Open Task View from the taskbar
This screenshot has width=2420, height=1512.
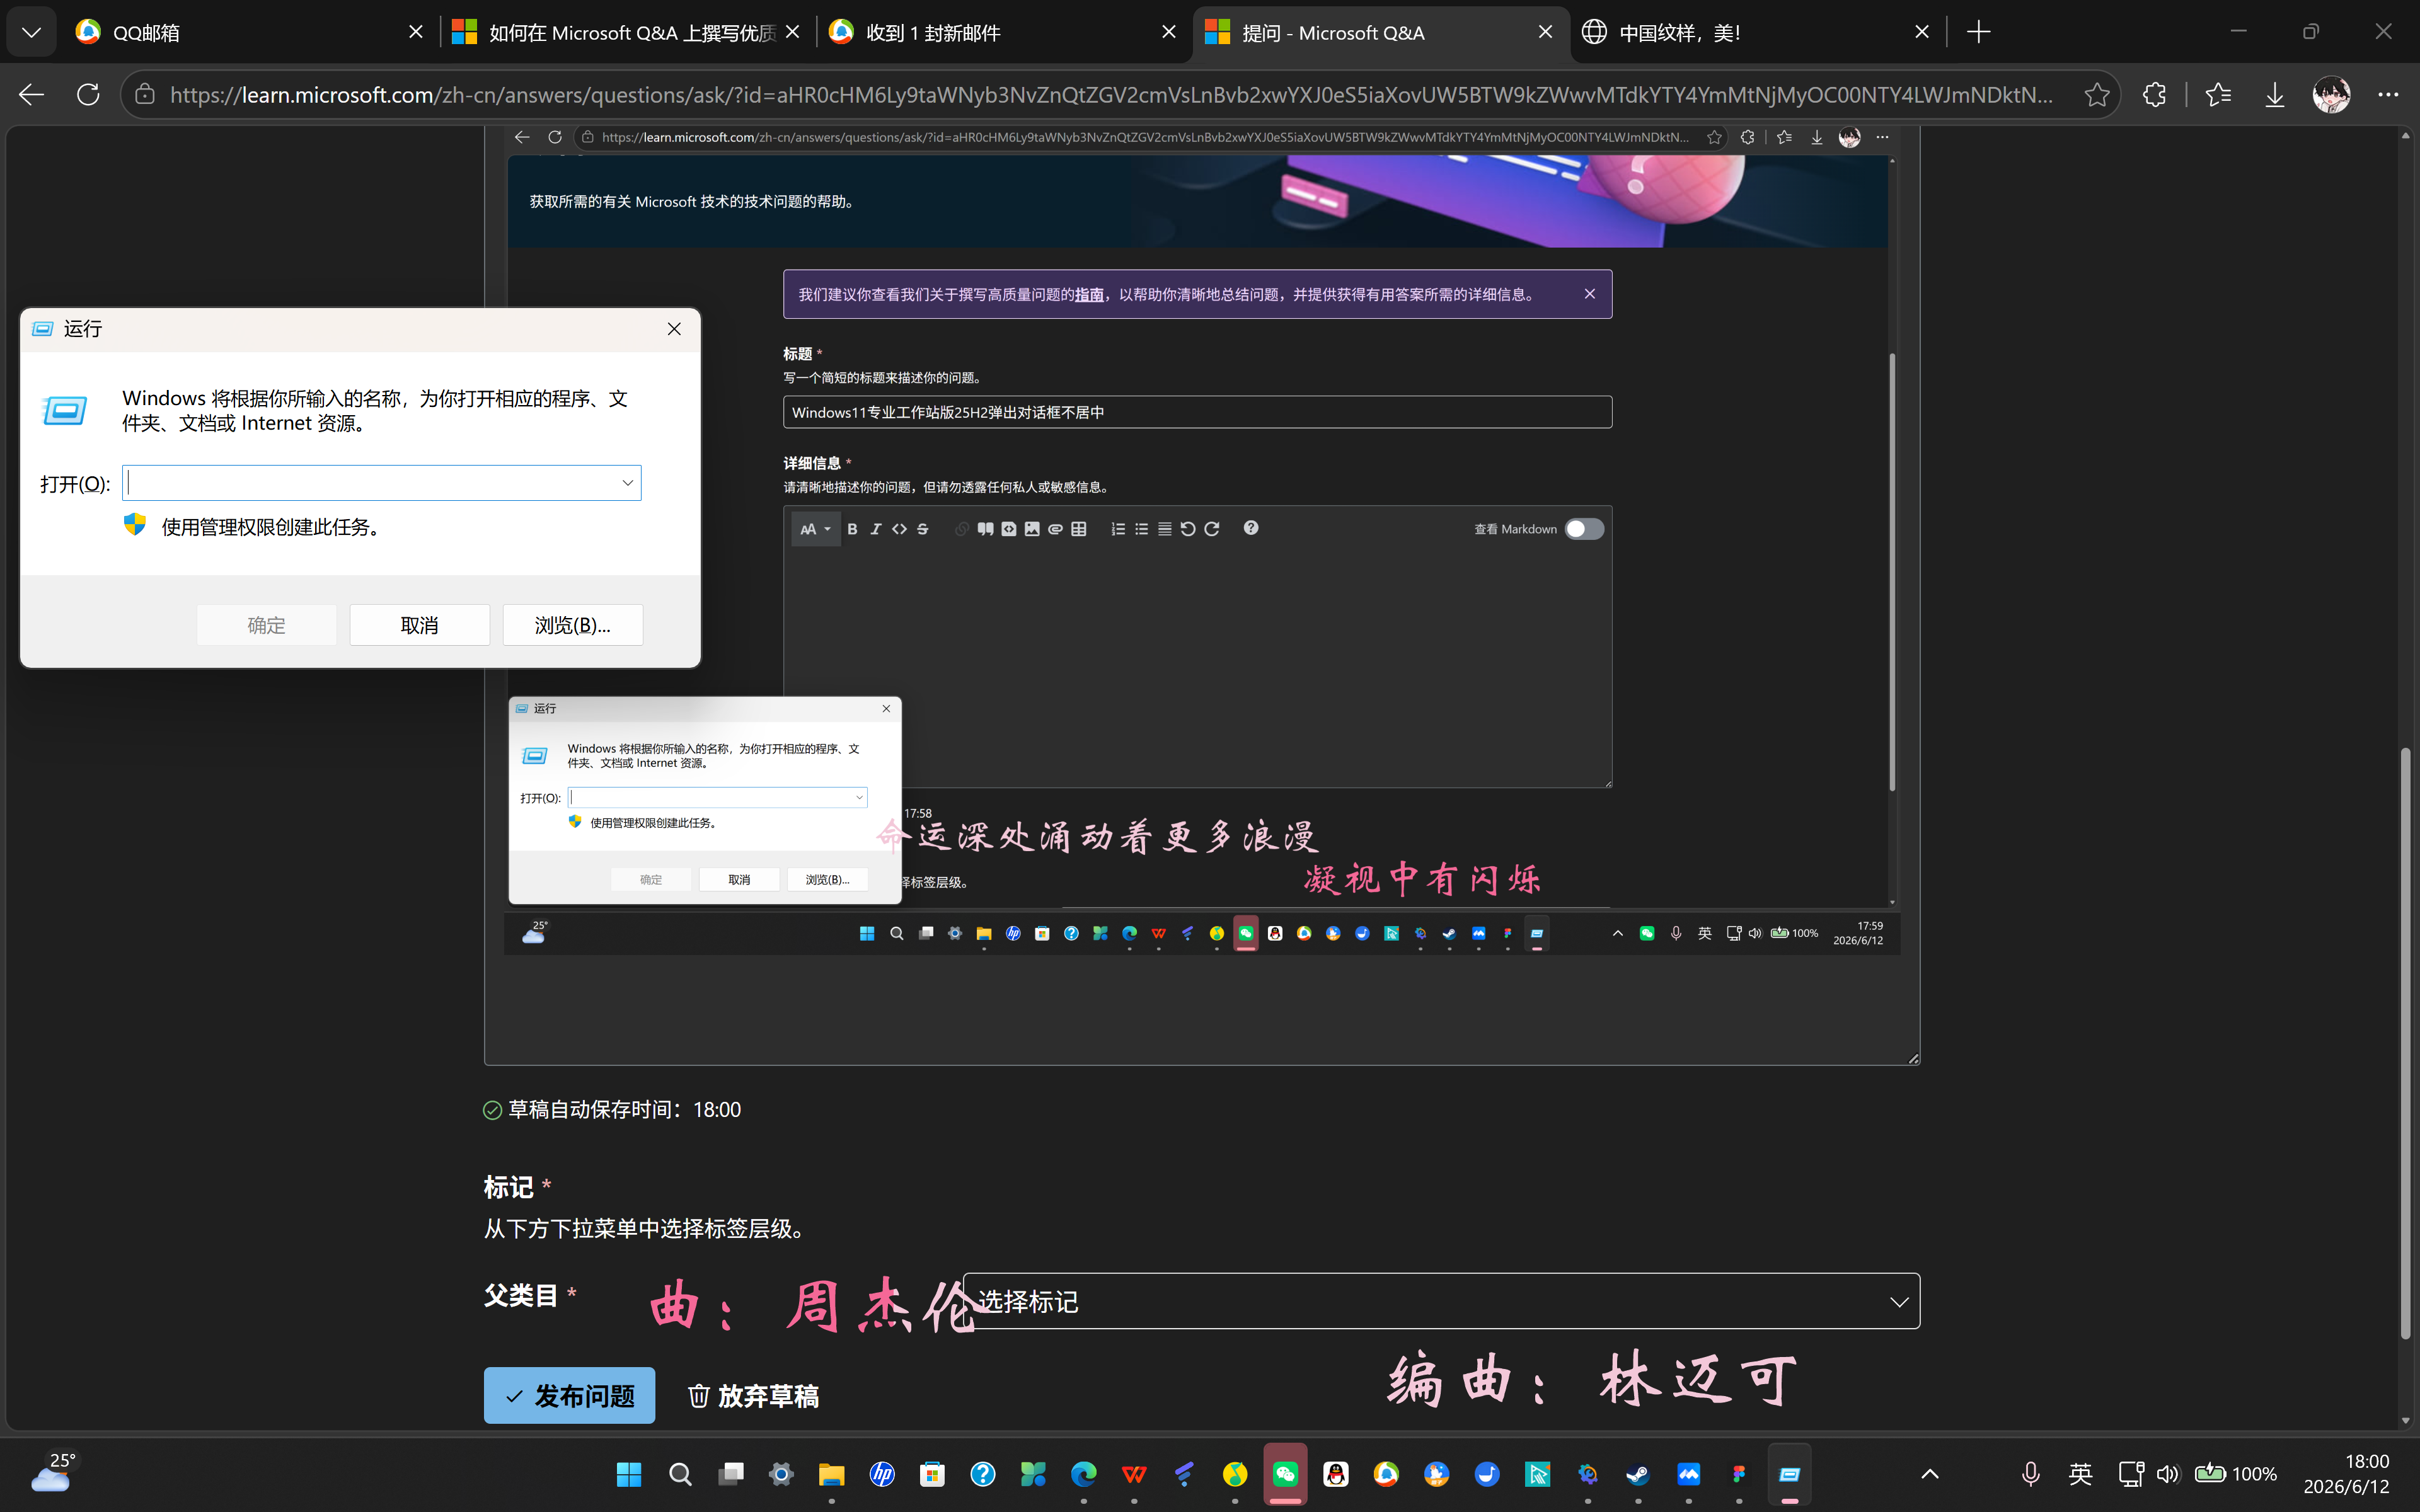[731, 1474]
